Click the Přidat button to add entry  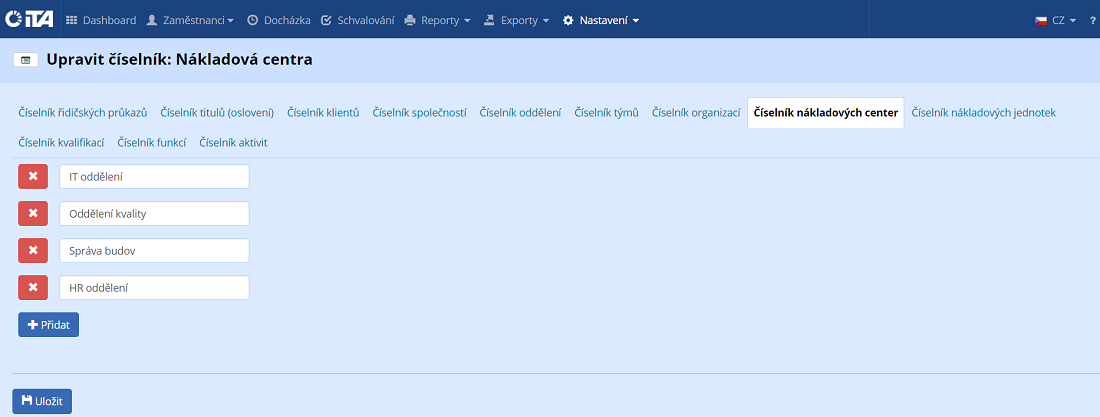point(48,325)
